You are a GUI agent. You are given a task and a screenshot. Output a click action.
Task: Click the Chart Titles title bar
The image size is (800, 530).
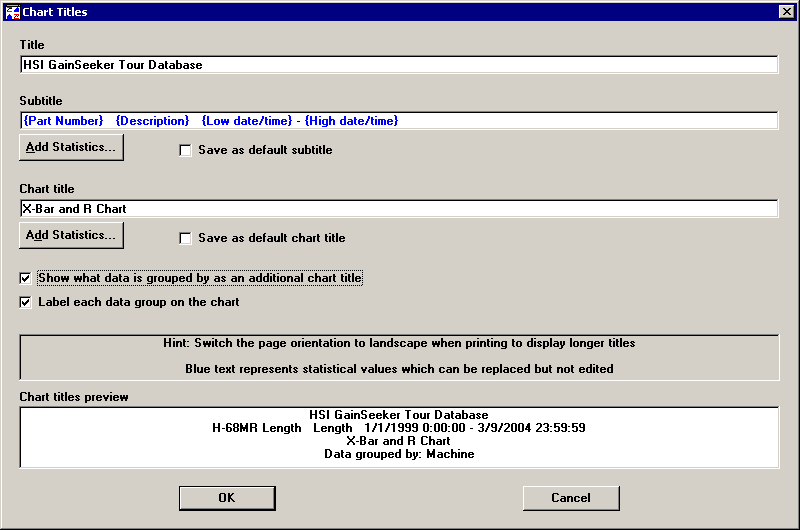[x=400, y=12]
